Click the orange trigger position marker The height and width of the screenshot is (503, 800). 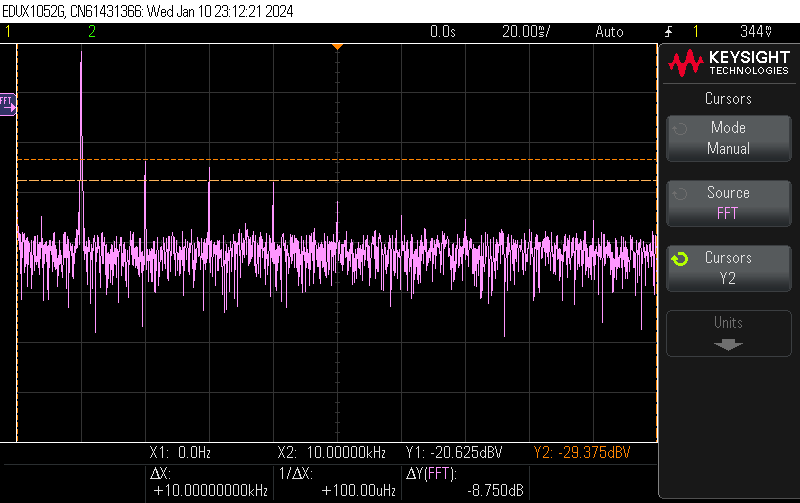point(337,47)
